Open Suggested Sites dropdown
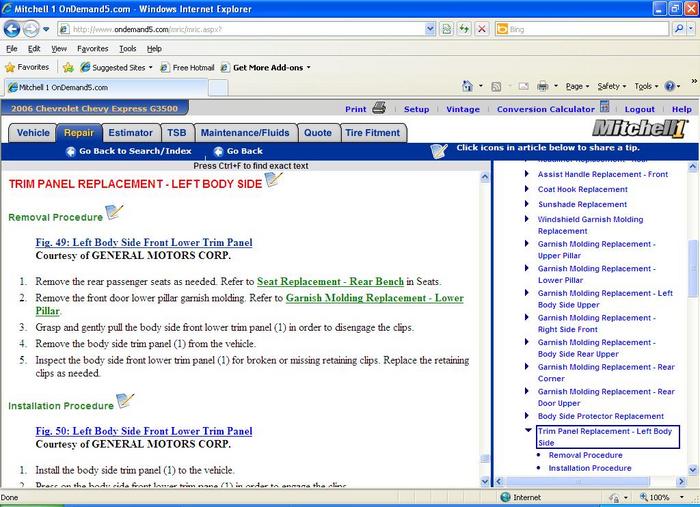 click(117, 67)
